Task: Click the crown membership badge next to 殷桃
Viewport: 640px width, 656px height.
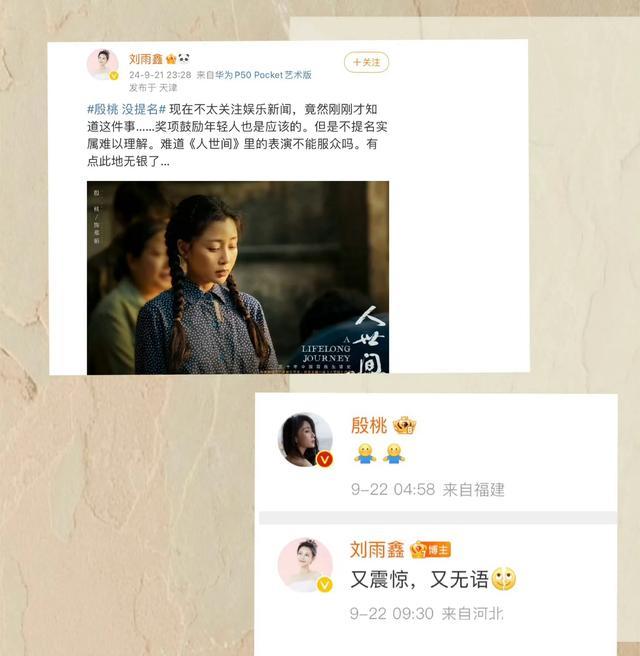Action: click(x=404, y=426)
